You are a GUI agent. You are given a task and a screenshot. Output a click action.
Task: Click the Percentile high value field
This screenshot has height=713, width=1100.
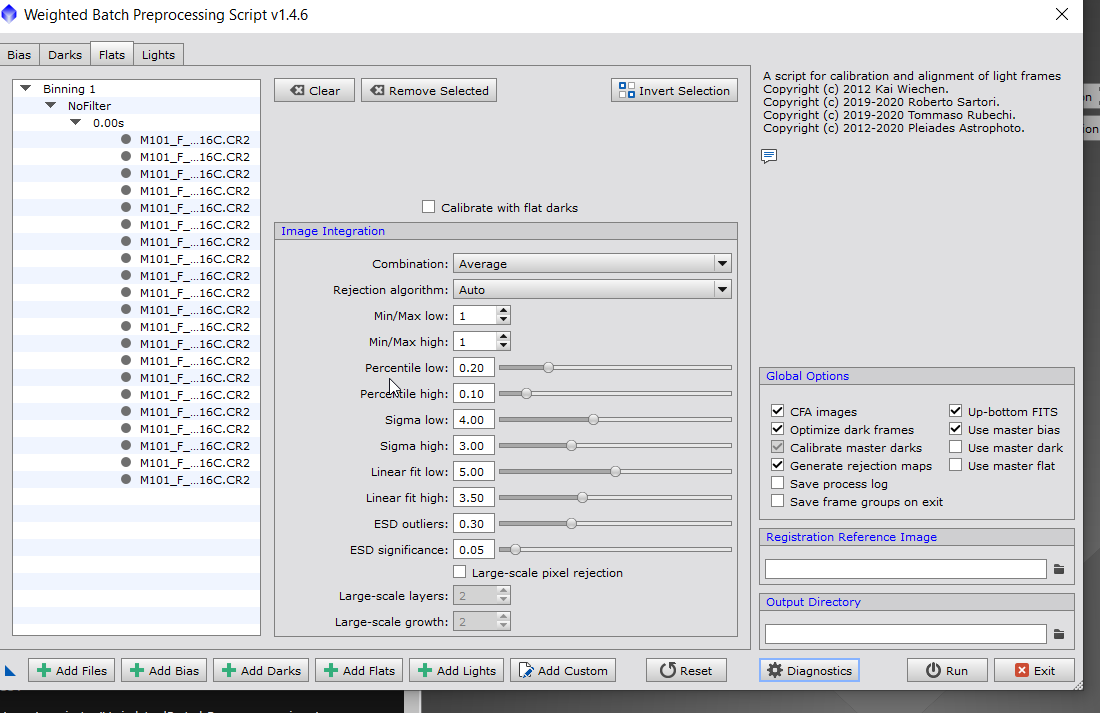(x=474, y=394)
